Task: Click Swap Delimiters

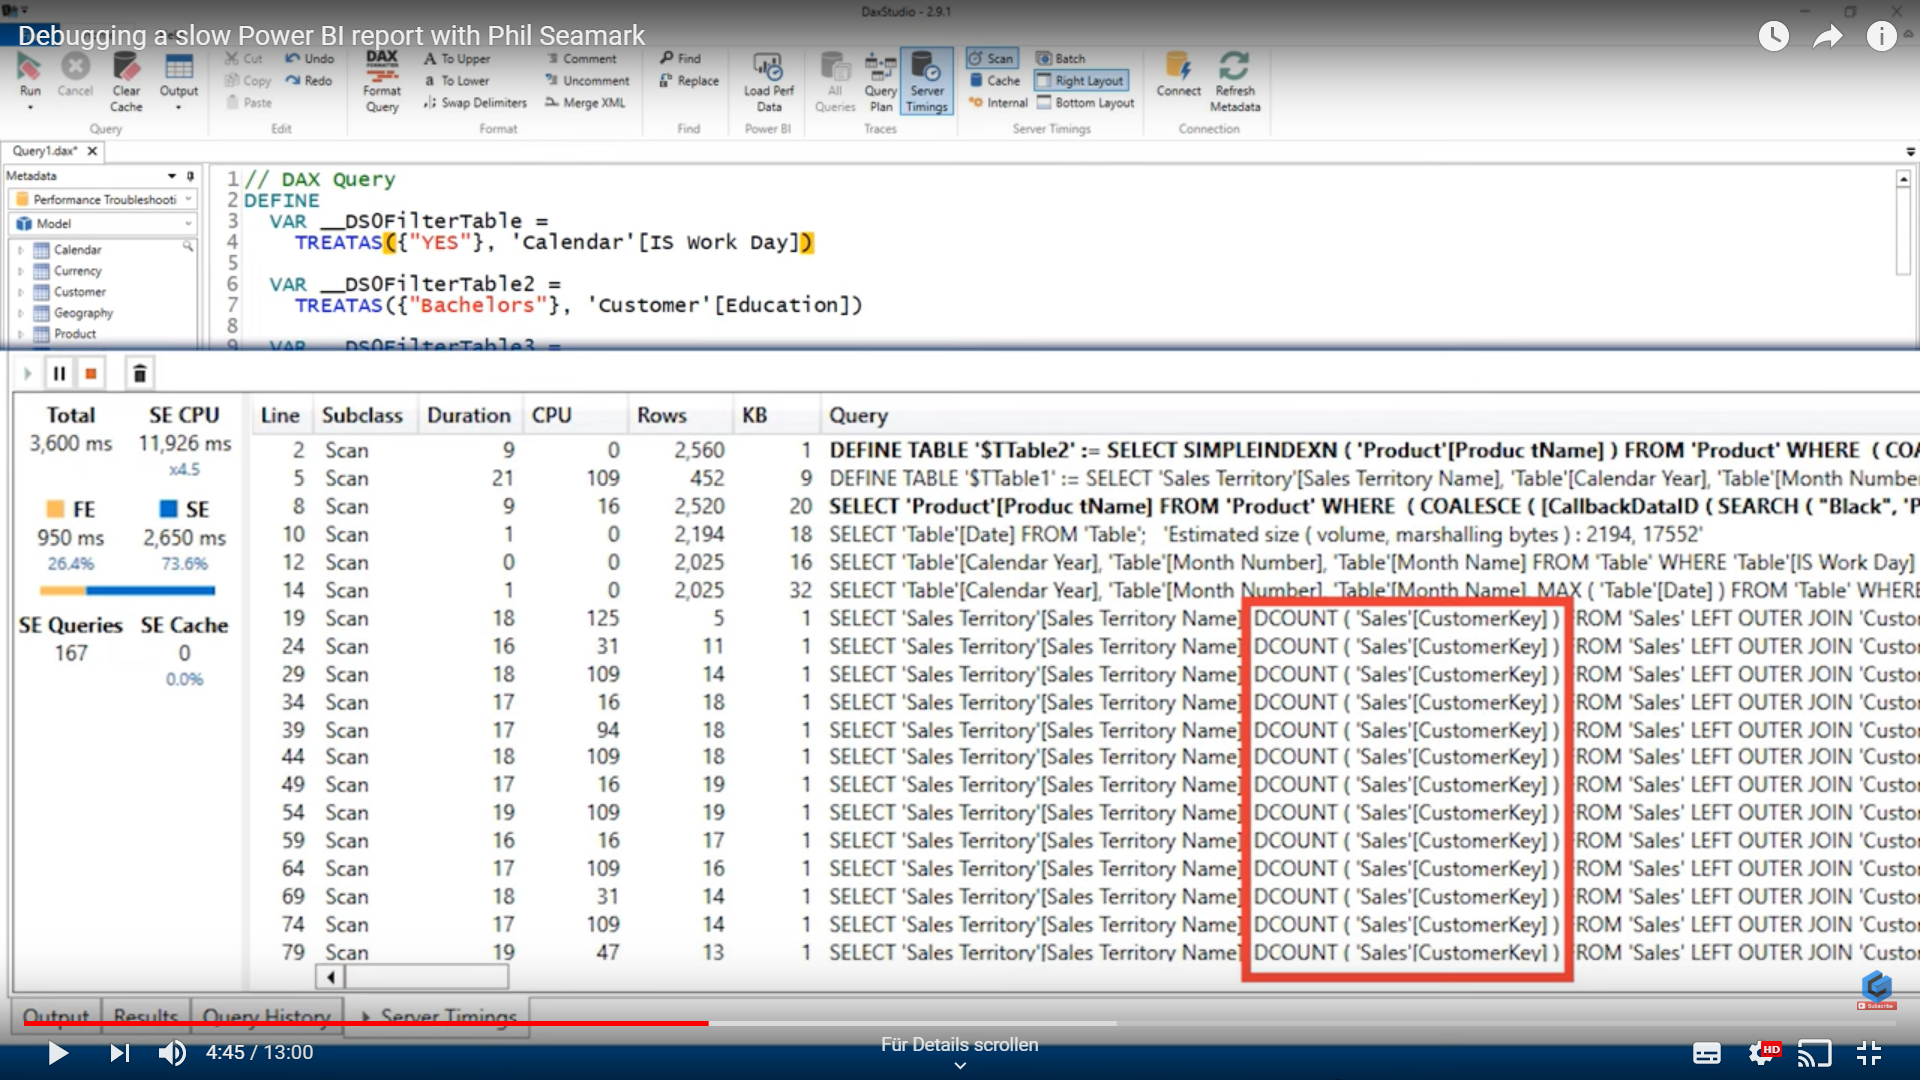Action: (475, 103)
